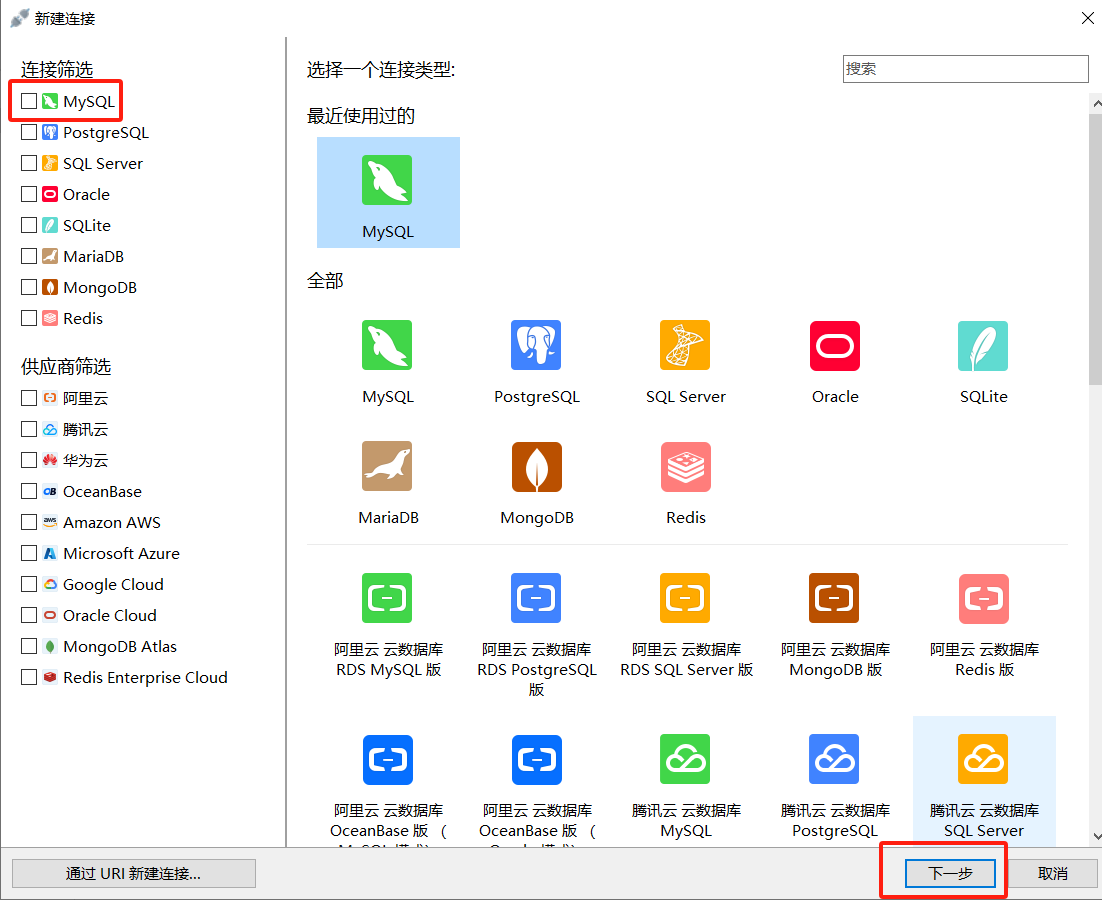The width and height of the screenshot is (1102, 900).
Task: Choose MySQL in the All section
Action: (387, 345)
